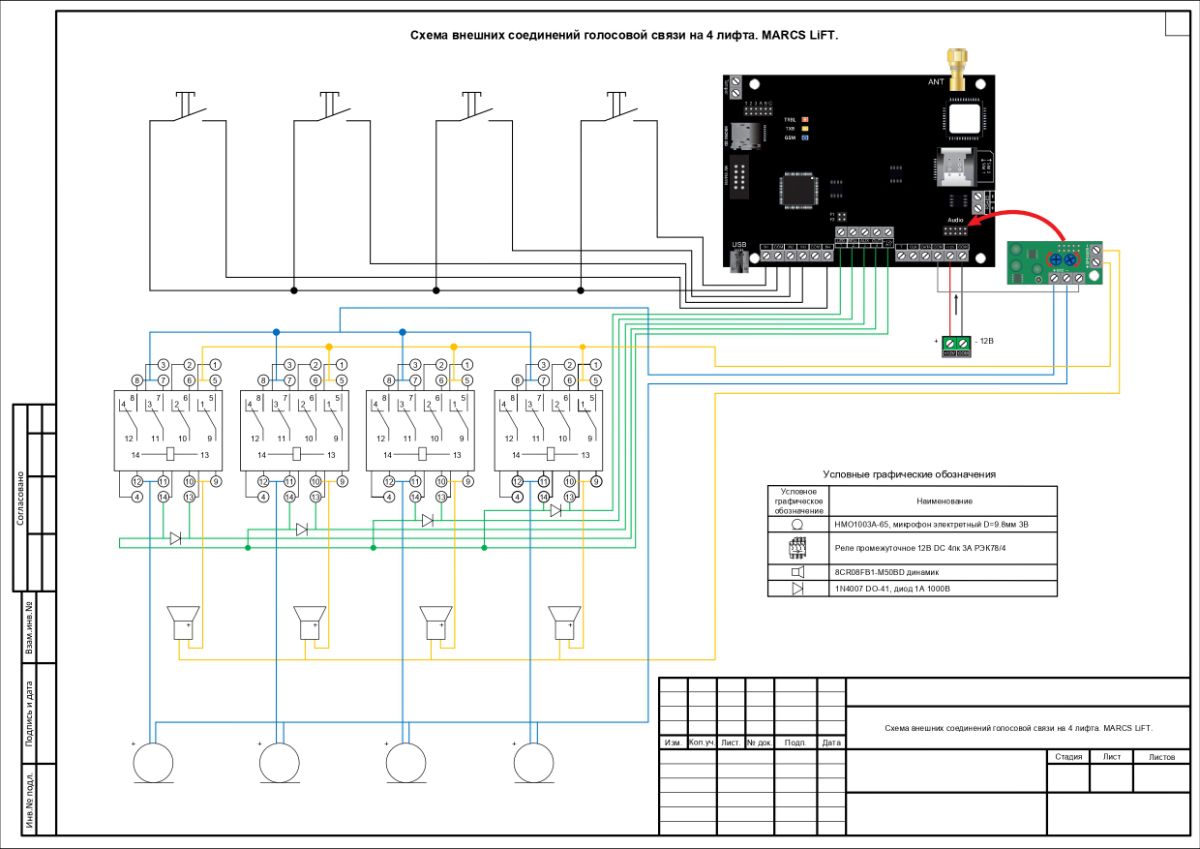Click the 'Audio' label on the board
The image size is (1200, 849).
[x=954, y=219]
